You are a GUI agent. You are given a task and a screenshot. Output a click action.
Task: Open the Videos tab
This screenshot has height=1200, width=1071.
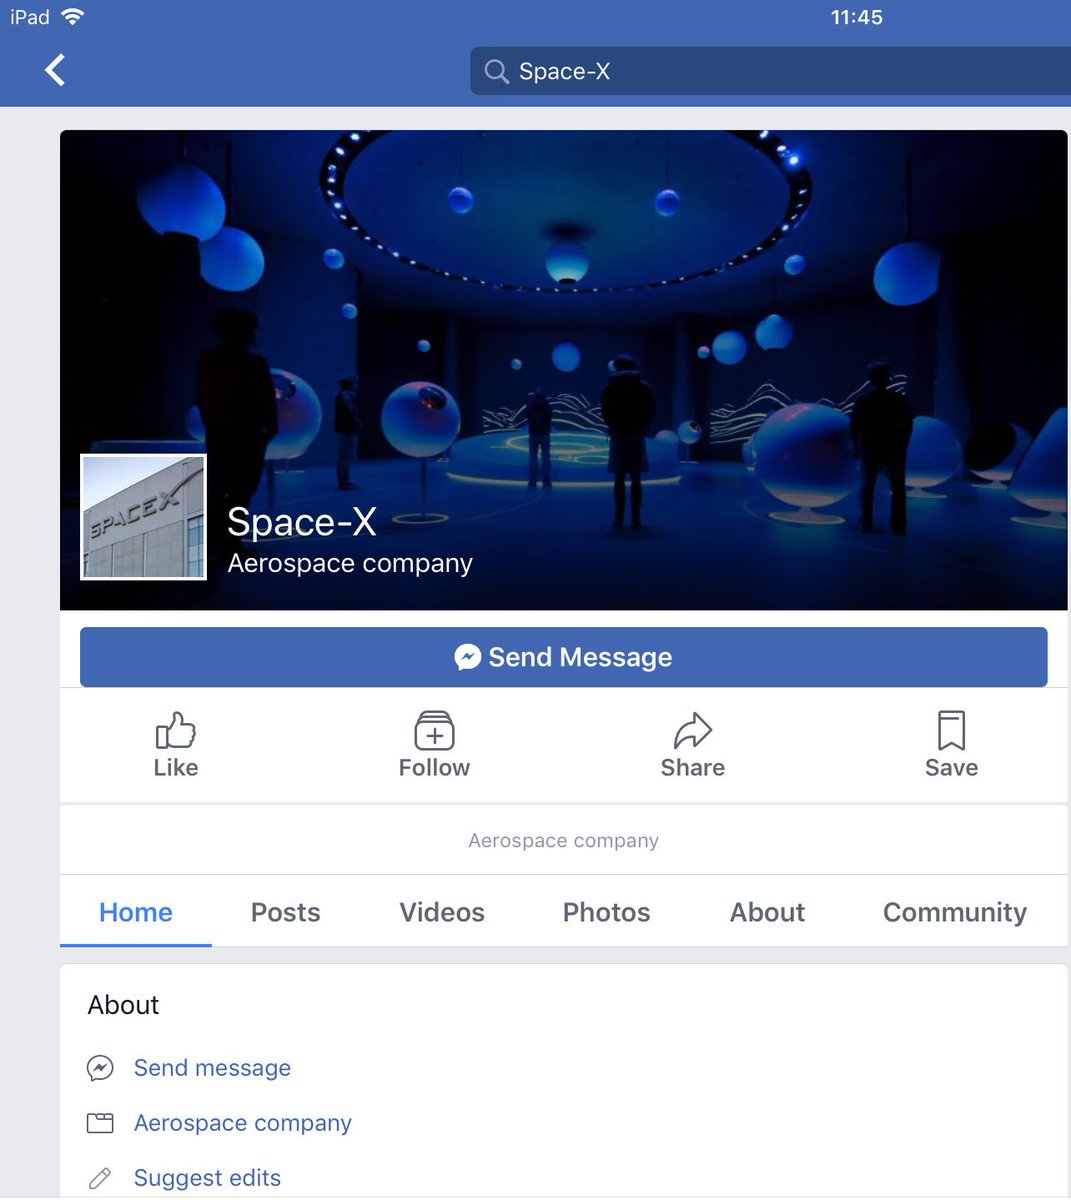point(442,912)
